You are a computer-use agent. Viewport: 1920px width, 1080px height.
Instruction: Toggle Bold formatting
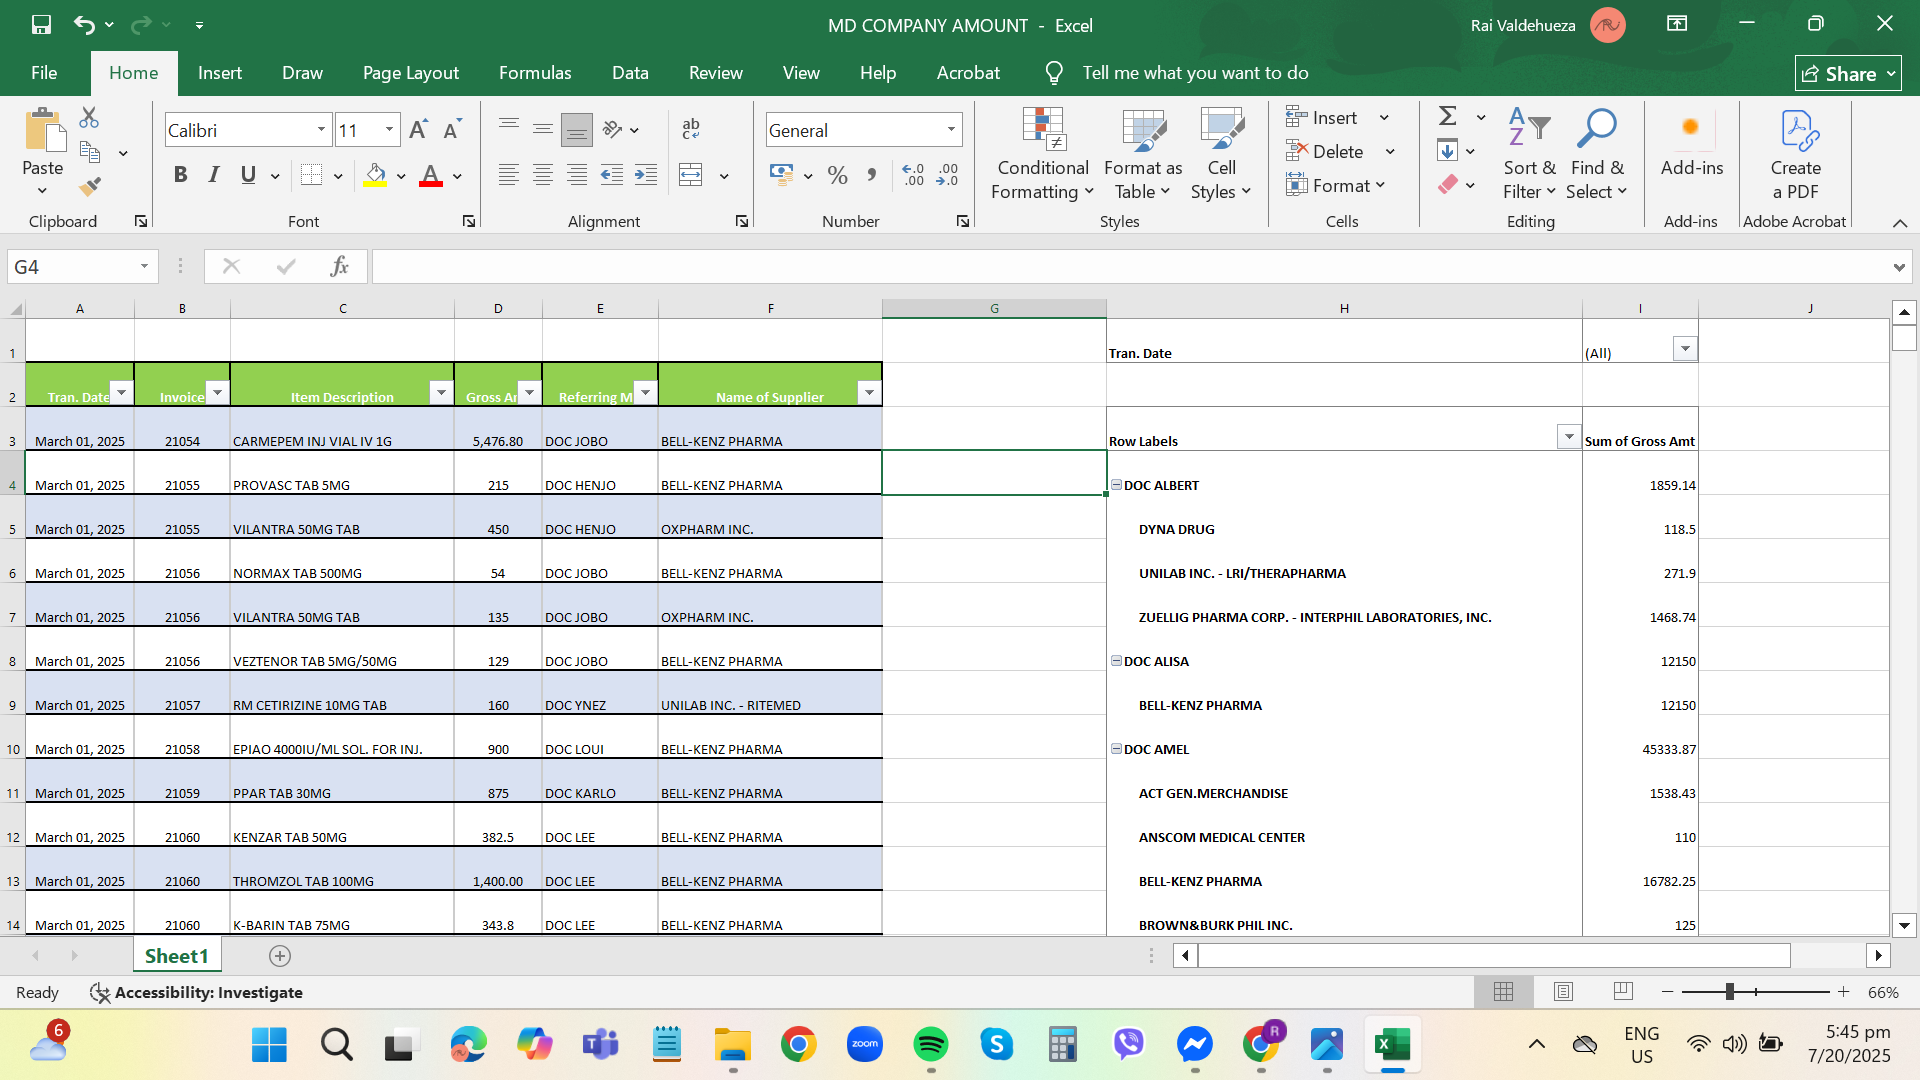click(180, 175)
